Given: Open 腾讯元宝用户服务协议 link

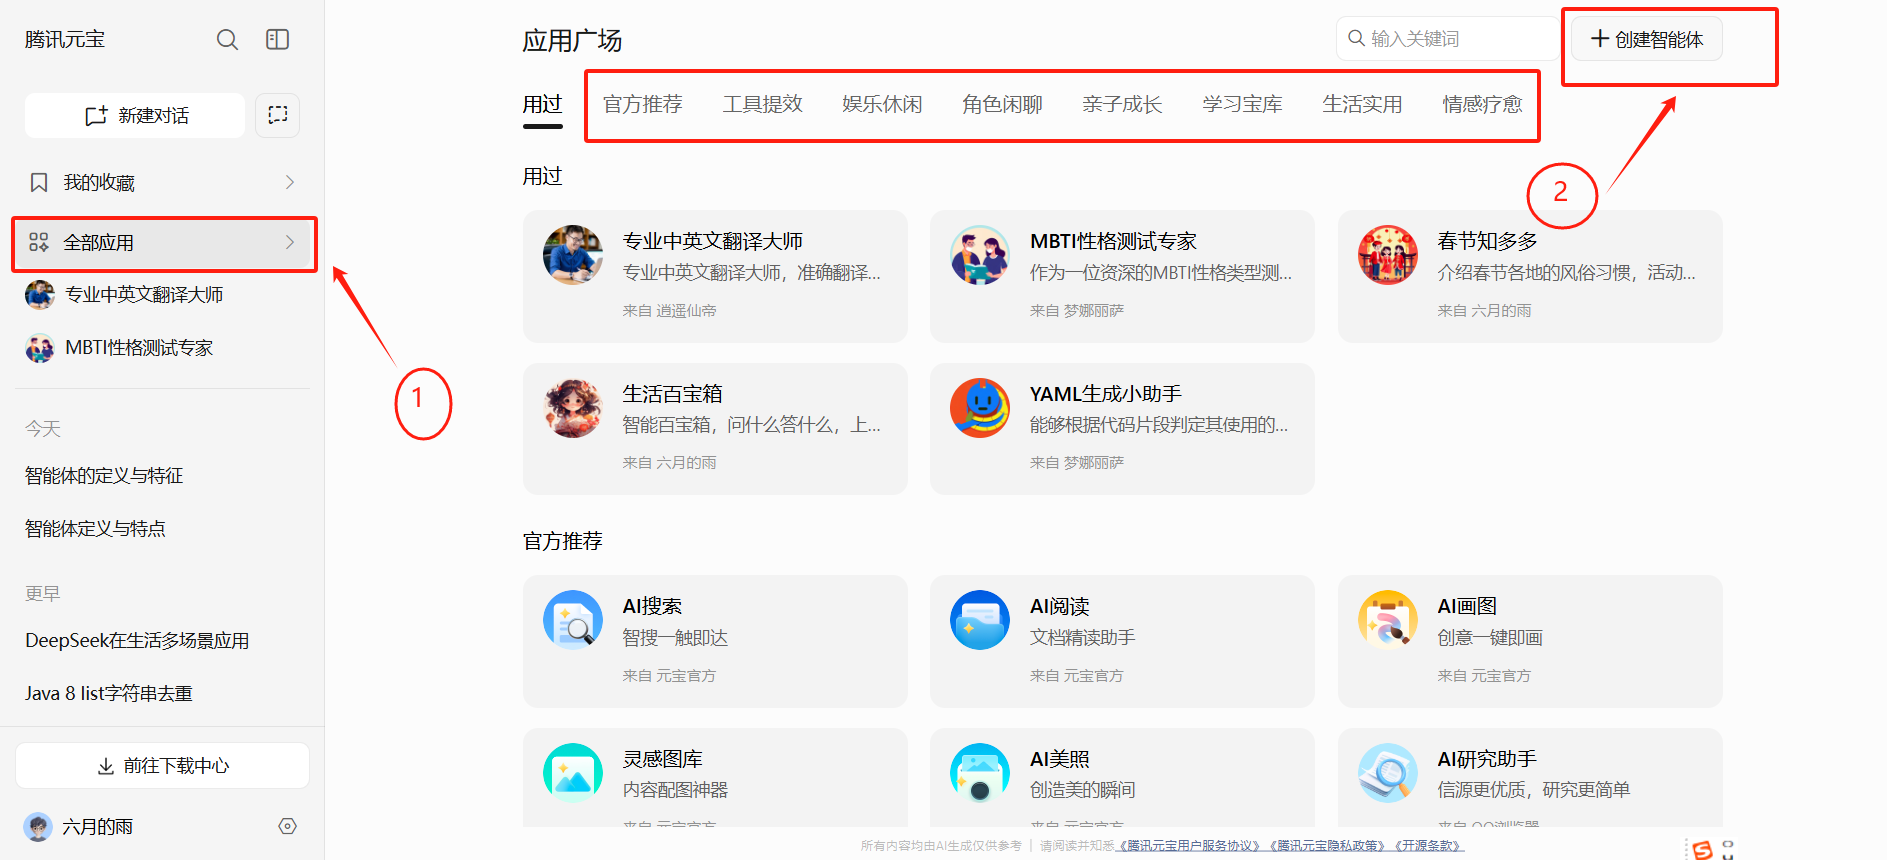Looking at the screenshot, I should click(1190, 846).
